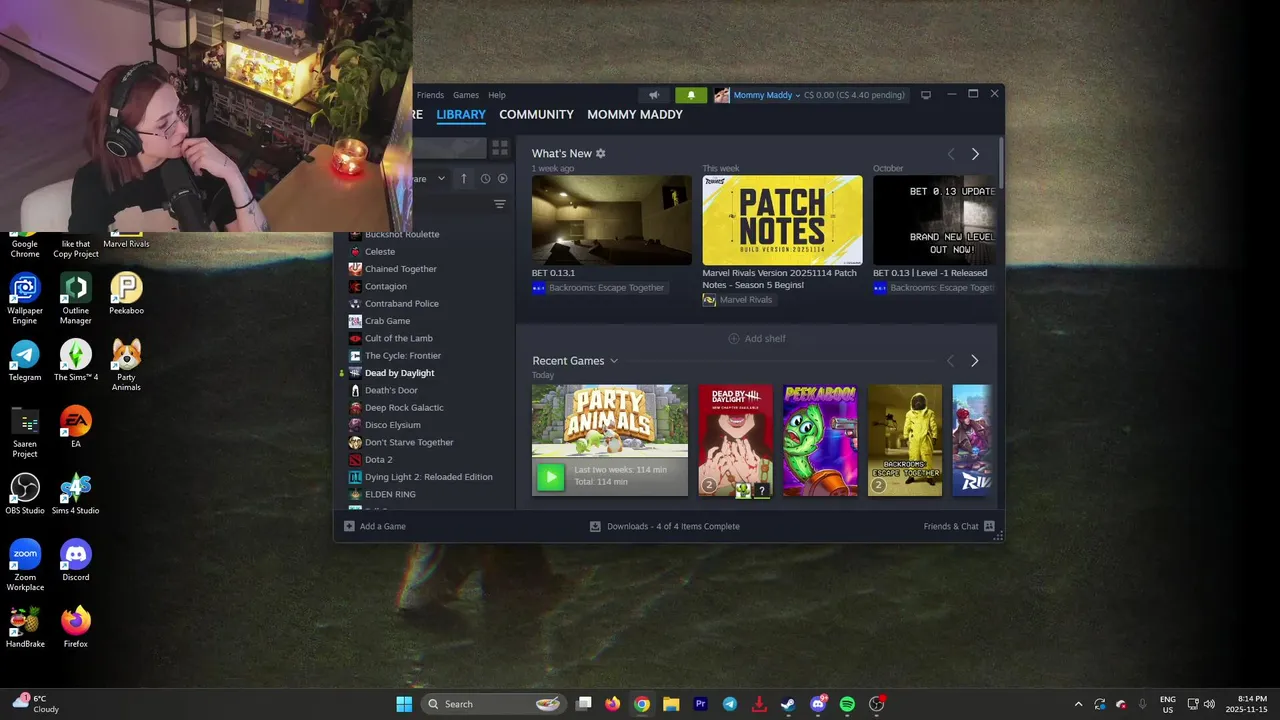Show previous Recent Games items
Screen dimensions: 1280x720
tap(951, 361)
